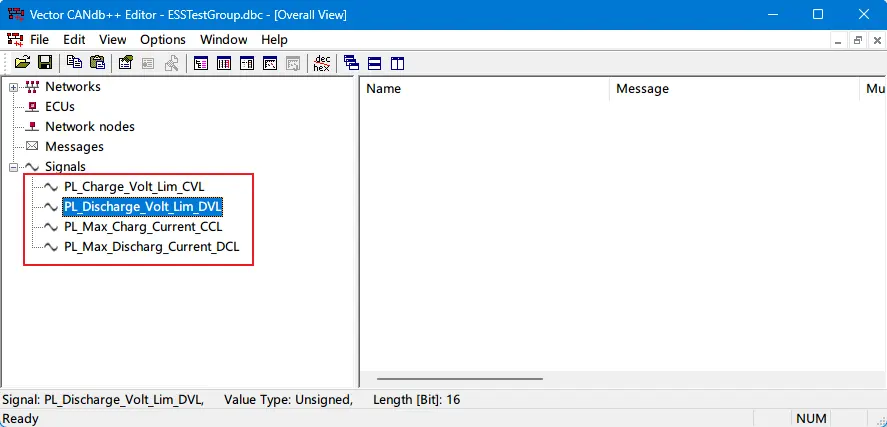Select the PL_Charge_Volt_Lim_CVL signal
The image size is (887, 427).
140,187
